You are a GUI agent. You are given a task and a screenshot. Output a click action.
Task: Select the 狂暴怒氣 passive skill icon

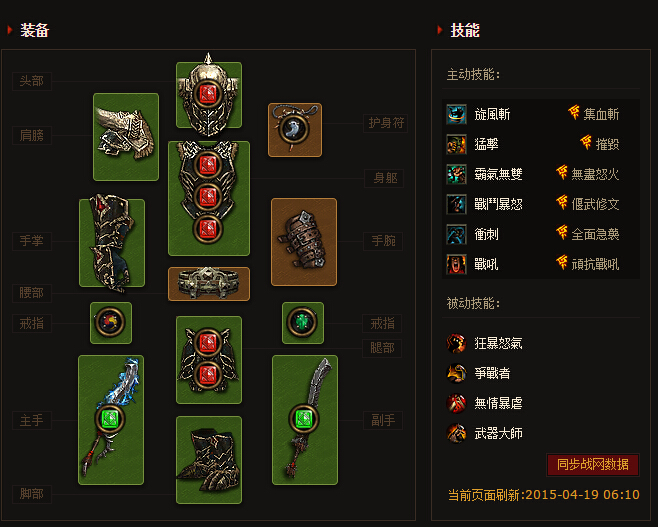[456, 343]
